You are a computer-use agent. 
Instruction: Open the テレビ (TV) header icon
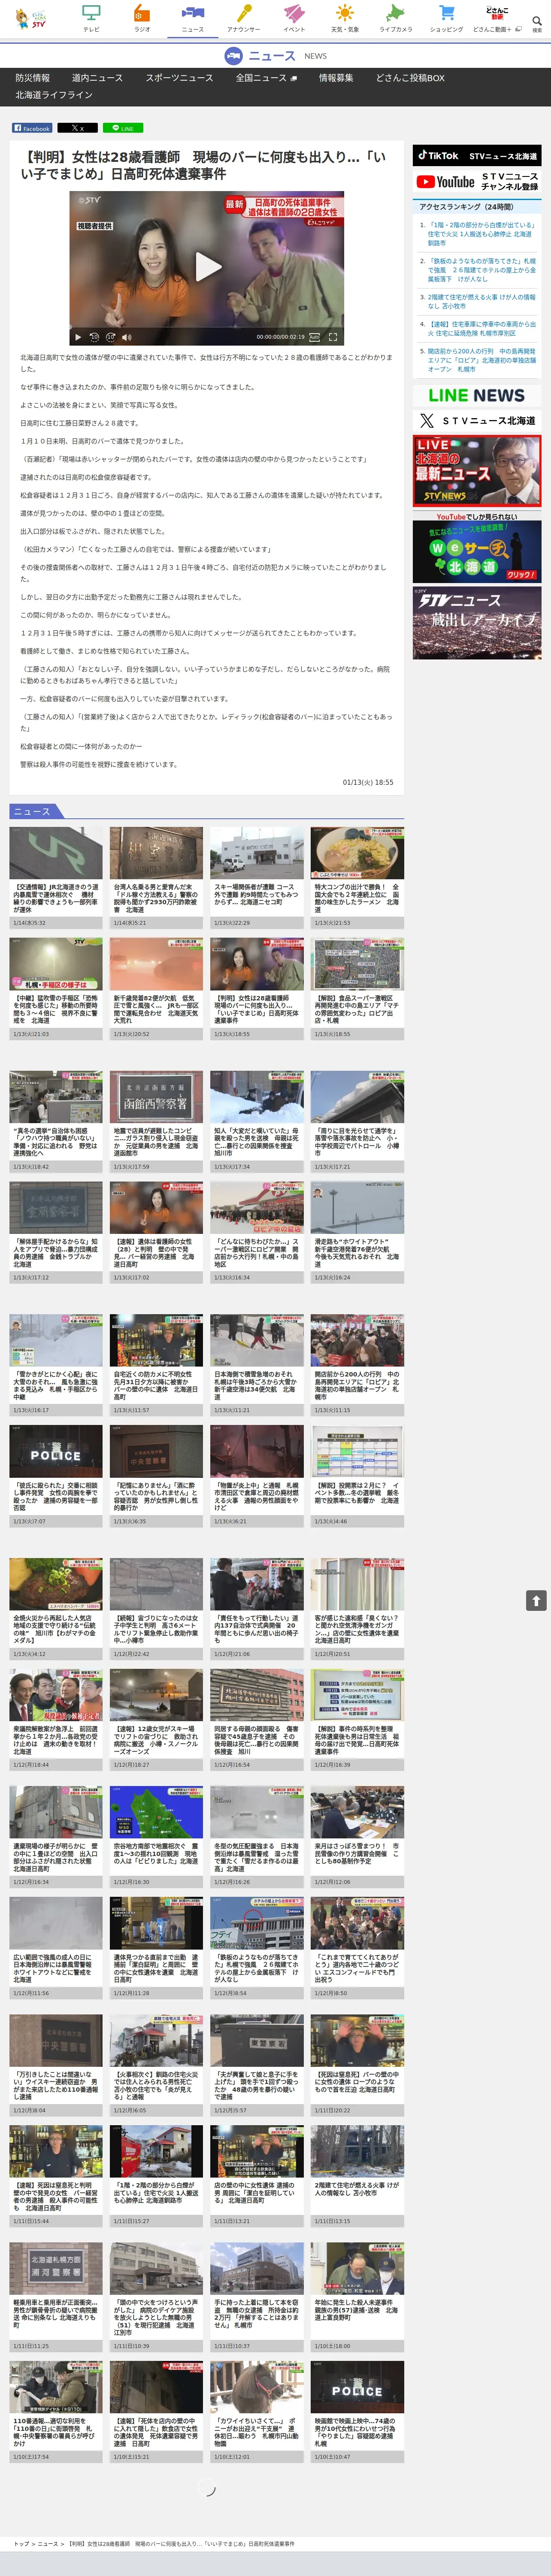91,18
